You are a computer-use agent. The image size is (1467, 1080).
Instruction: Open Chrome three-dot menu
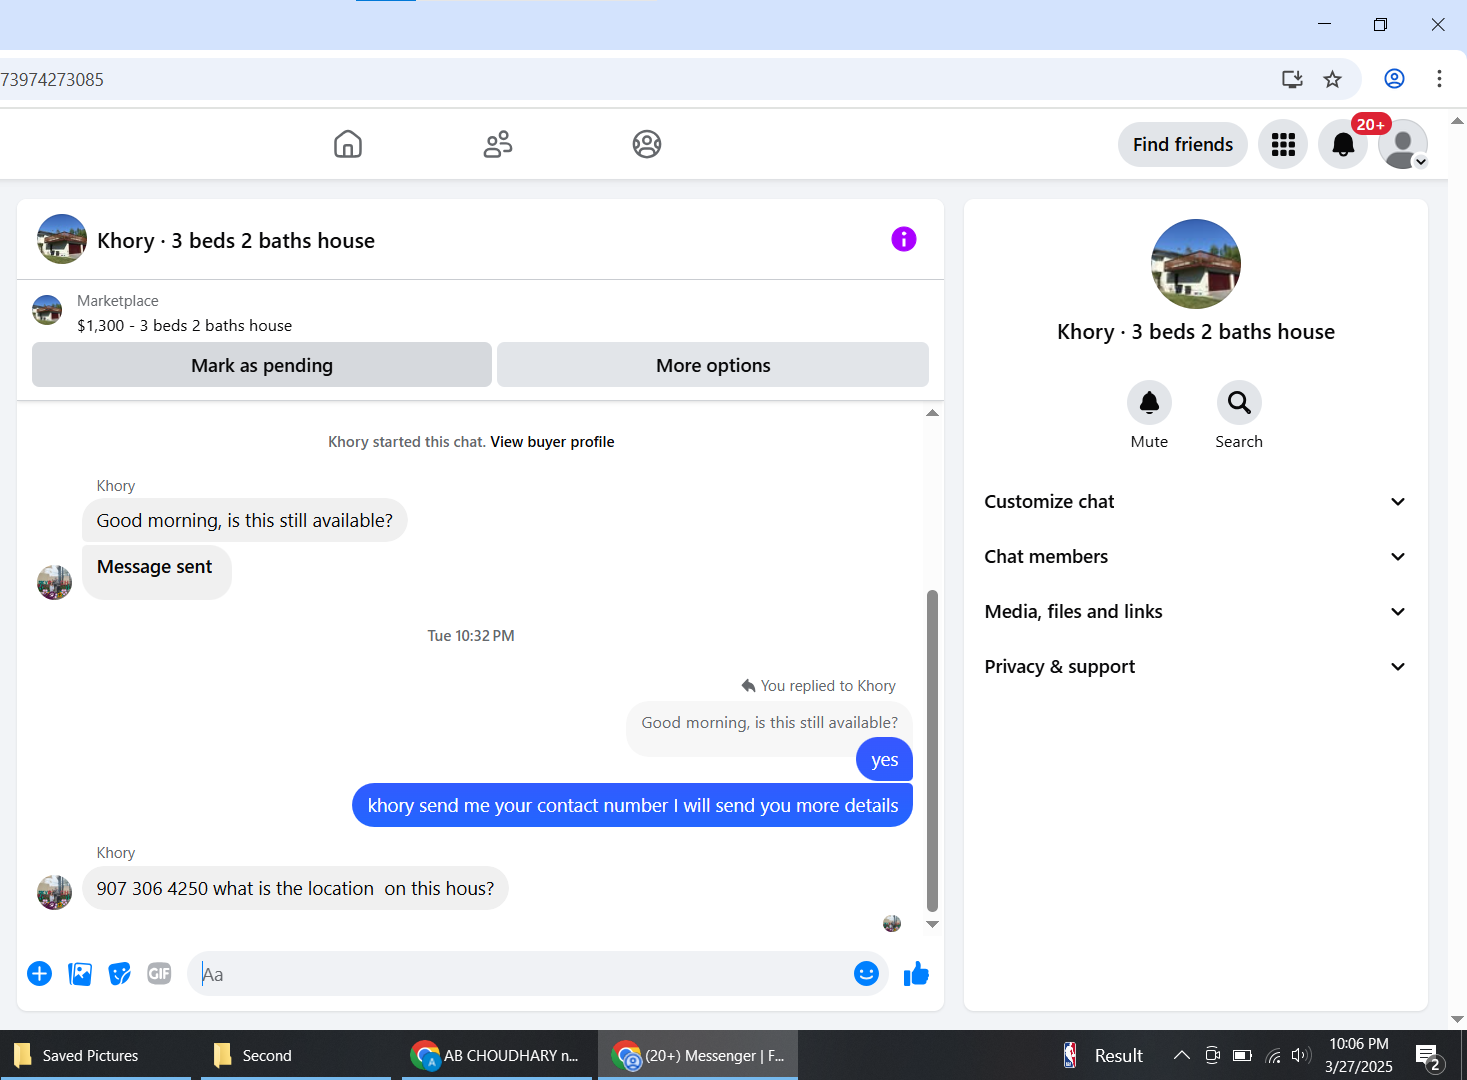(x=1439, y=79)
